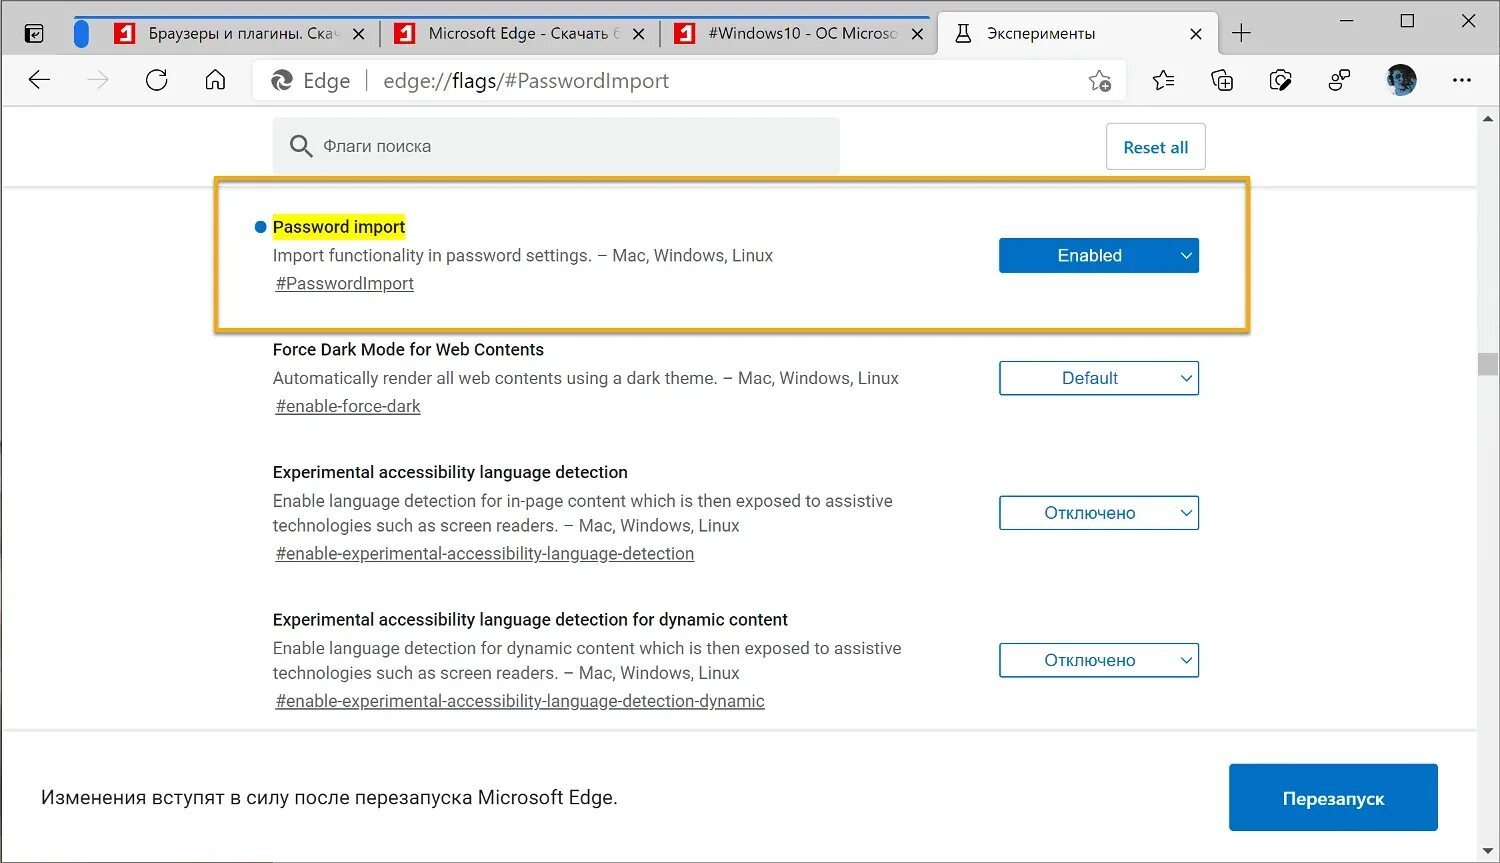The image size is (1500, 863).
Task: Focus the Флаги поиска search field
Action: pyautogui.click(x=556, y=146)
